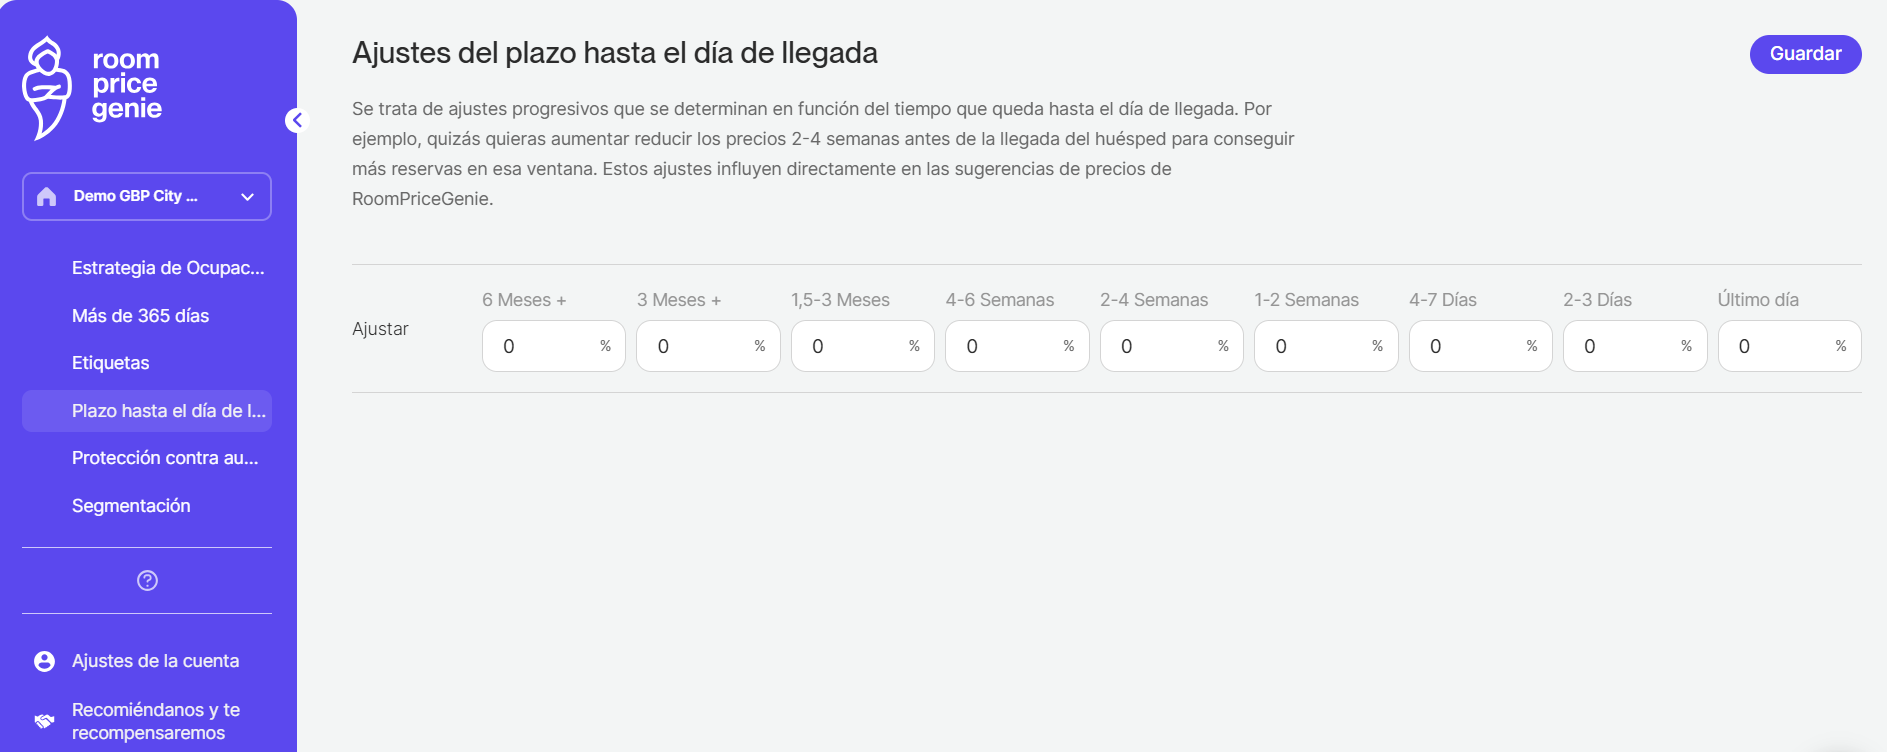Navigate to Segmentación
This screenshot has width=1887, height=752.
[x=131, y=506]
